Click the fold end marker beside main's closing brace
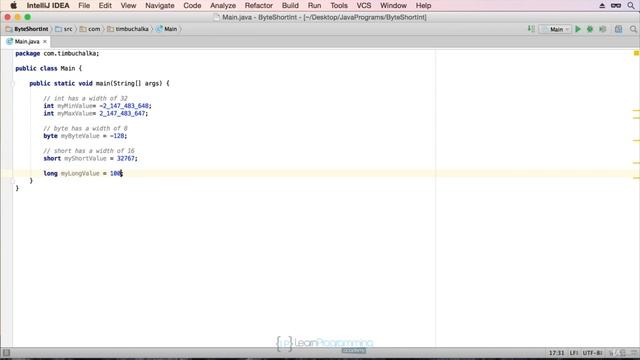 [13, 181]
